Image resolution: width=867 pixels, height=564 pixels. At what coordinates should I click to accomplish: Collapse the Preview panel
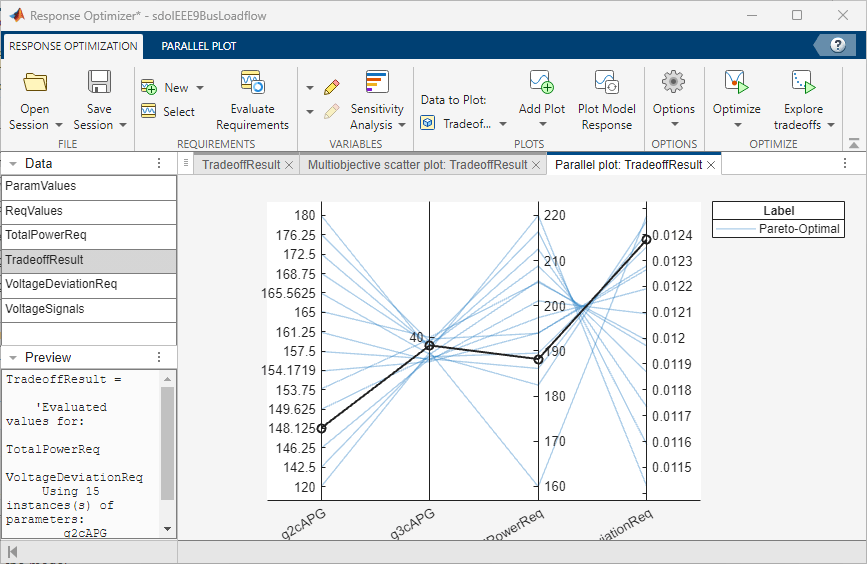tap(11, 357)
